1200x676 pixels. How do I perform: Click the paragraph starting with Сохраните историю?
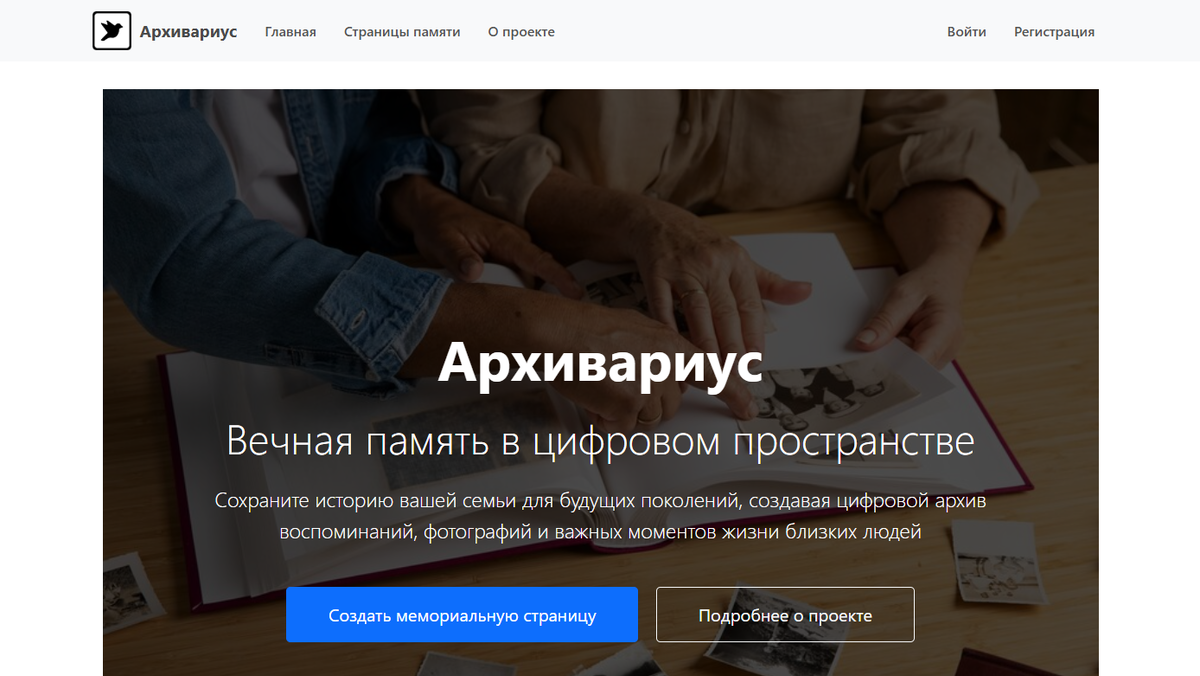[600, 516]
